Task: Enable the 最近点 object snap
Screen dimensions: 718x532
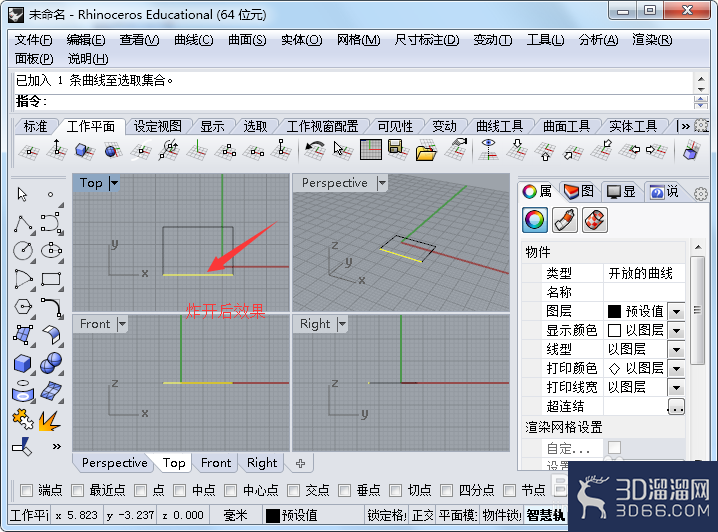Action: 77,490
